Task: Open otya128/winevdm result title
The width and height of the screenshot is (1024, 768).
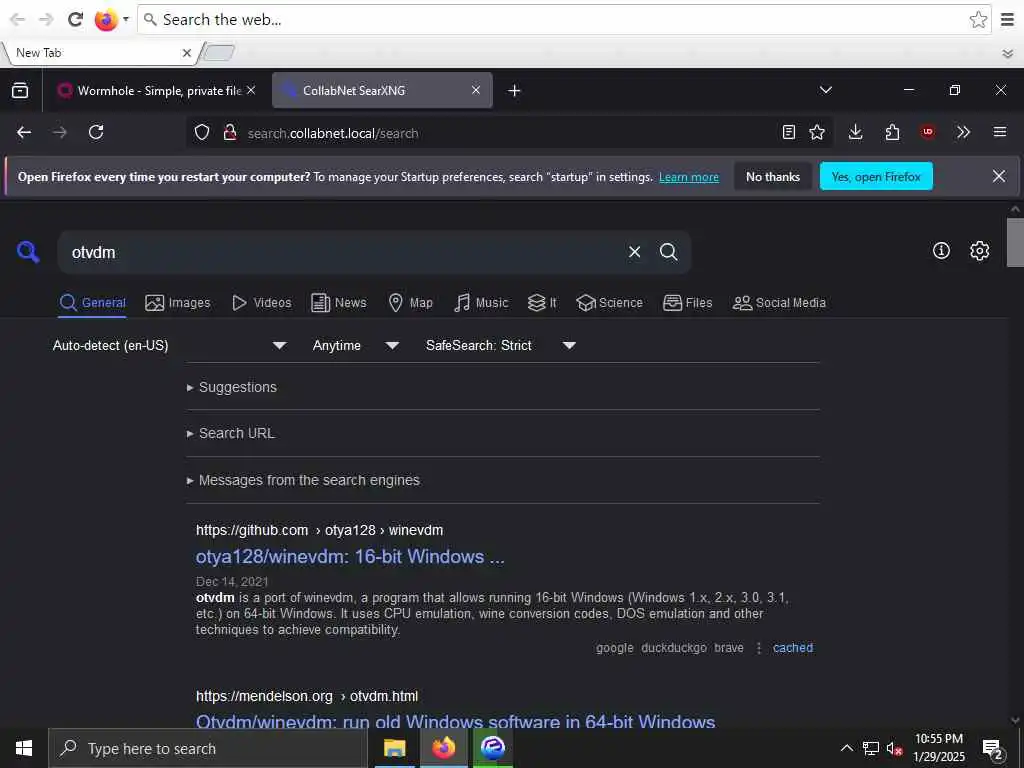Action: 350,557
